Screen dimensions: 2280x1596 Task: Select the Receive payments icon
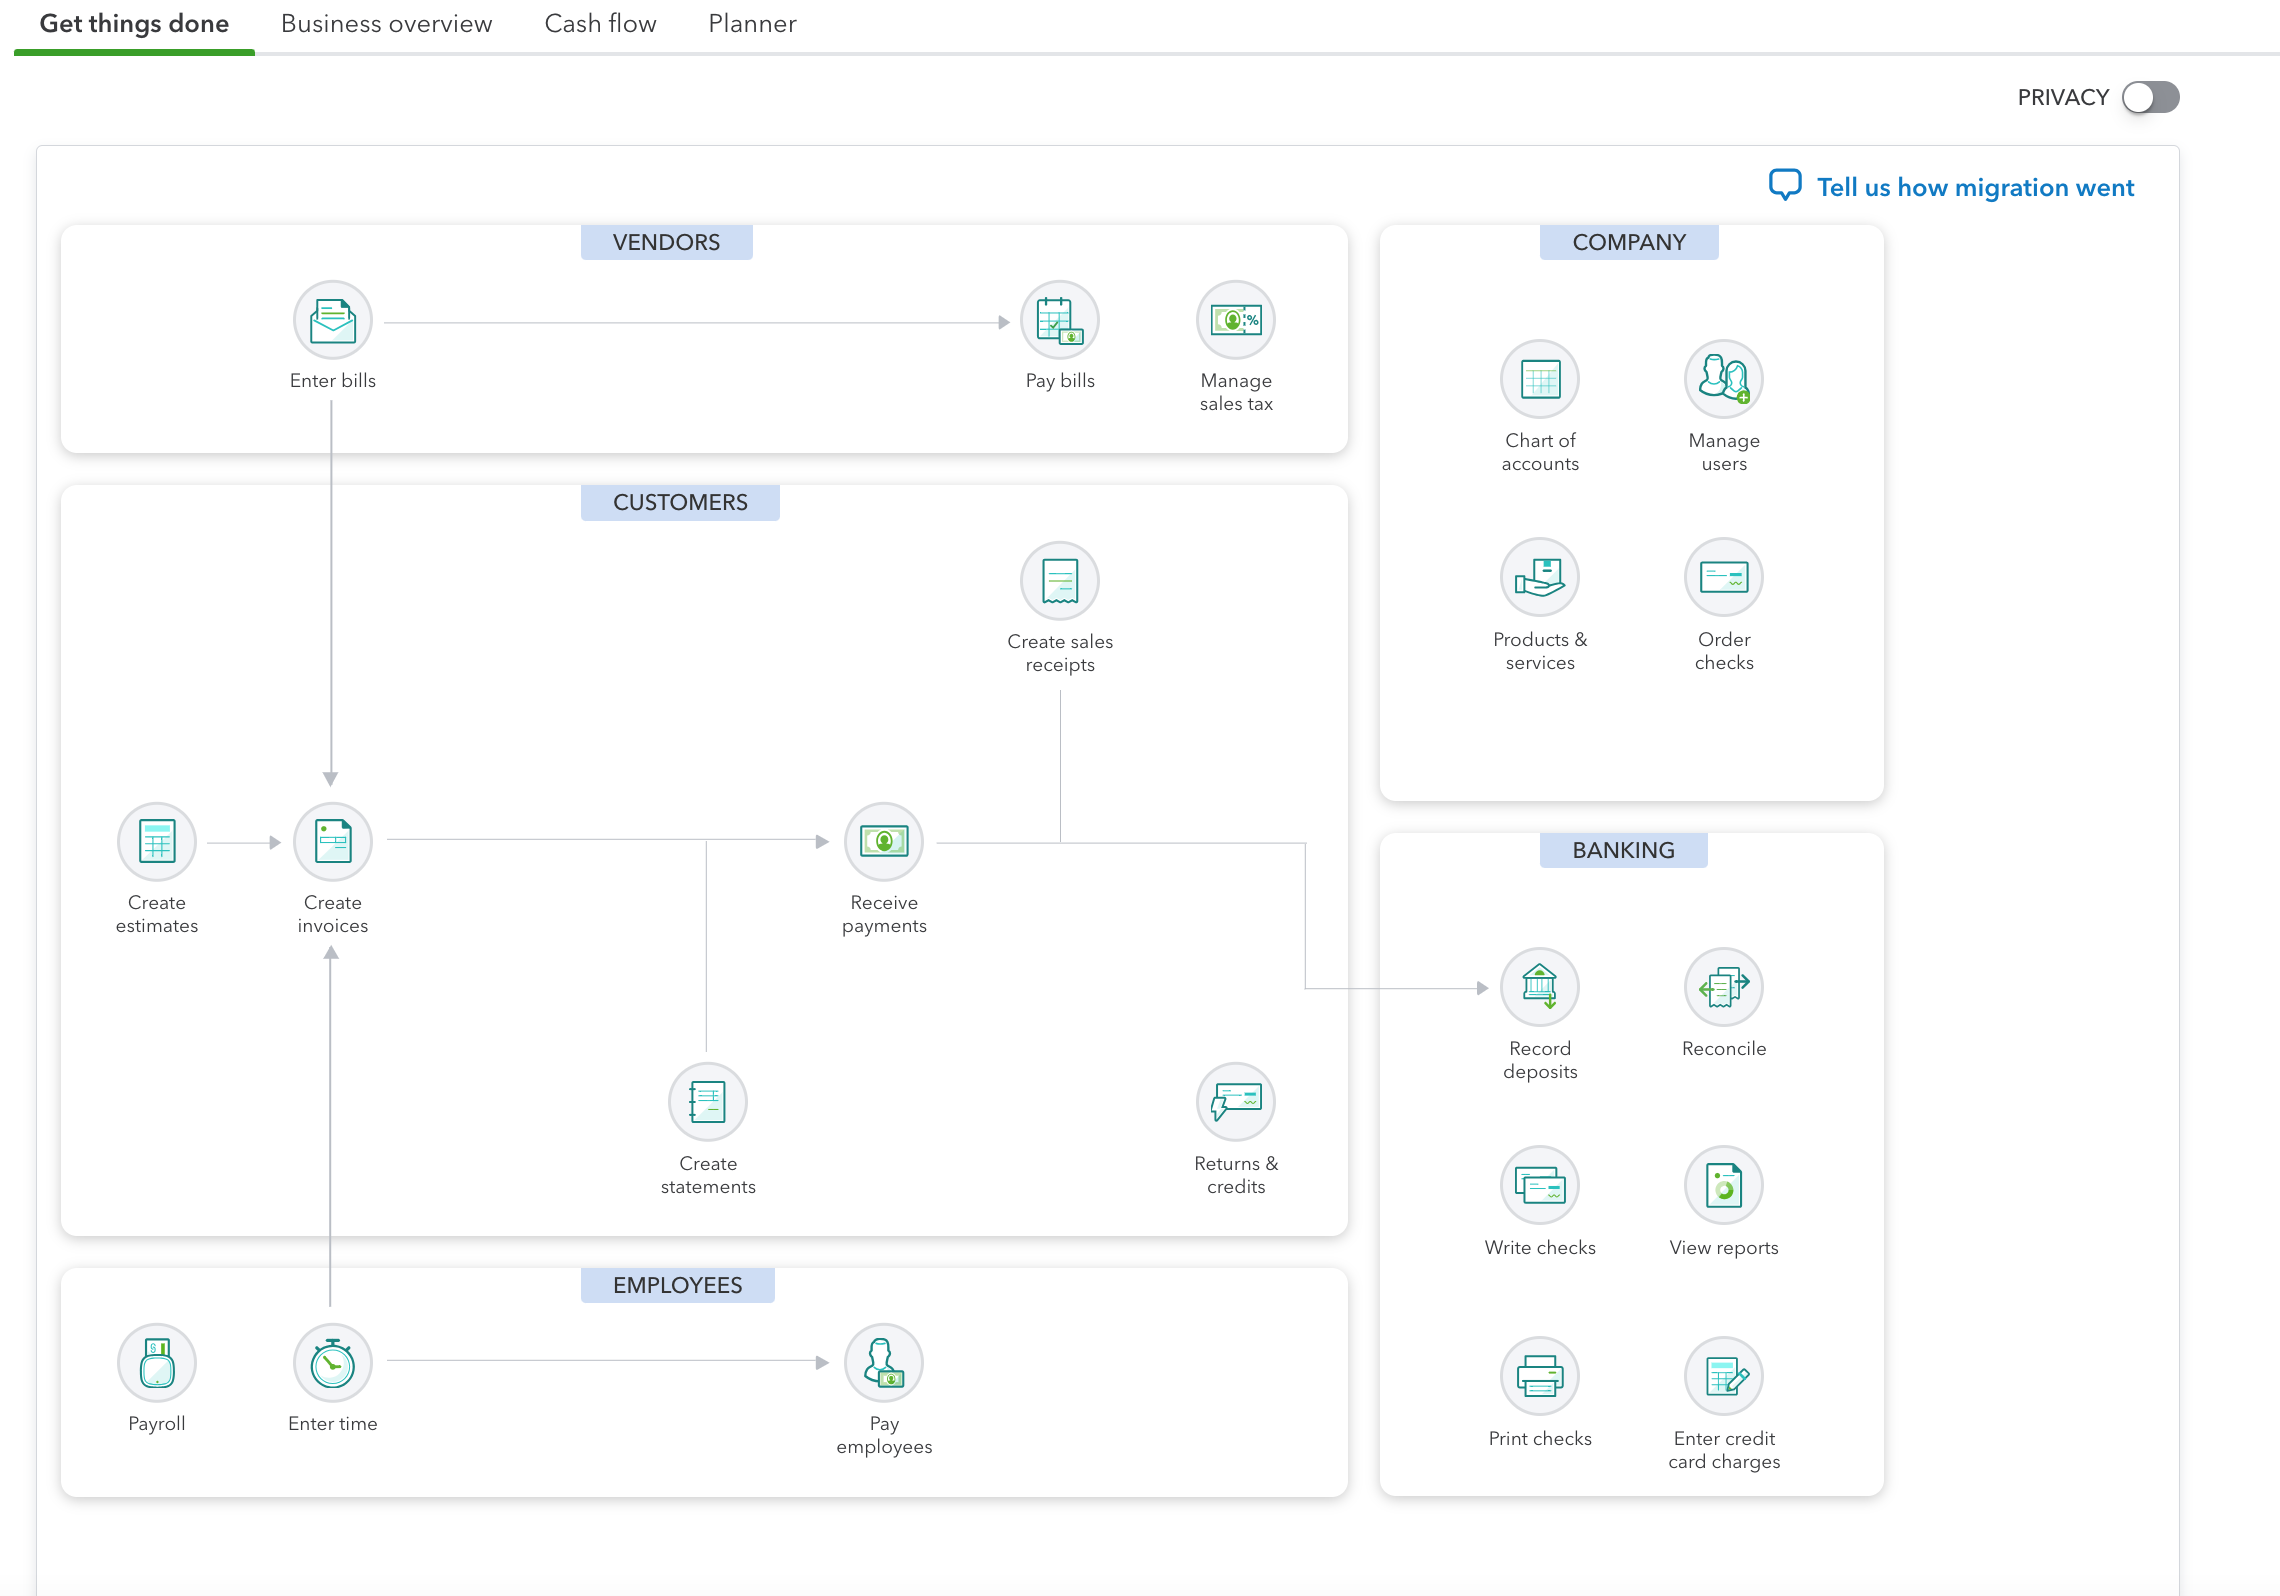(883, 841)
